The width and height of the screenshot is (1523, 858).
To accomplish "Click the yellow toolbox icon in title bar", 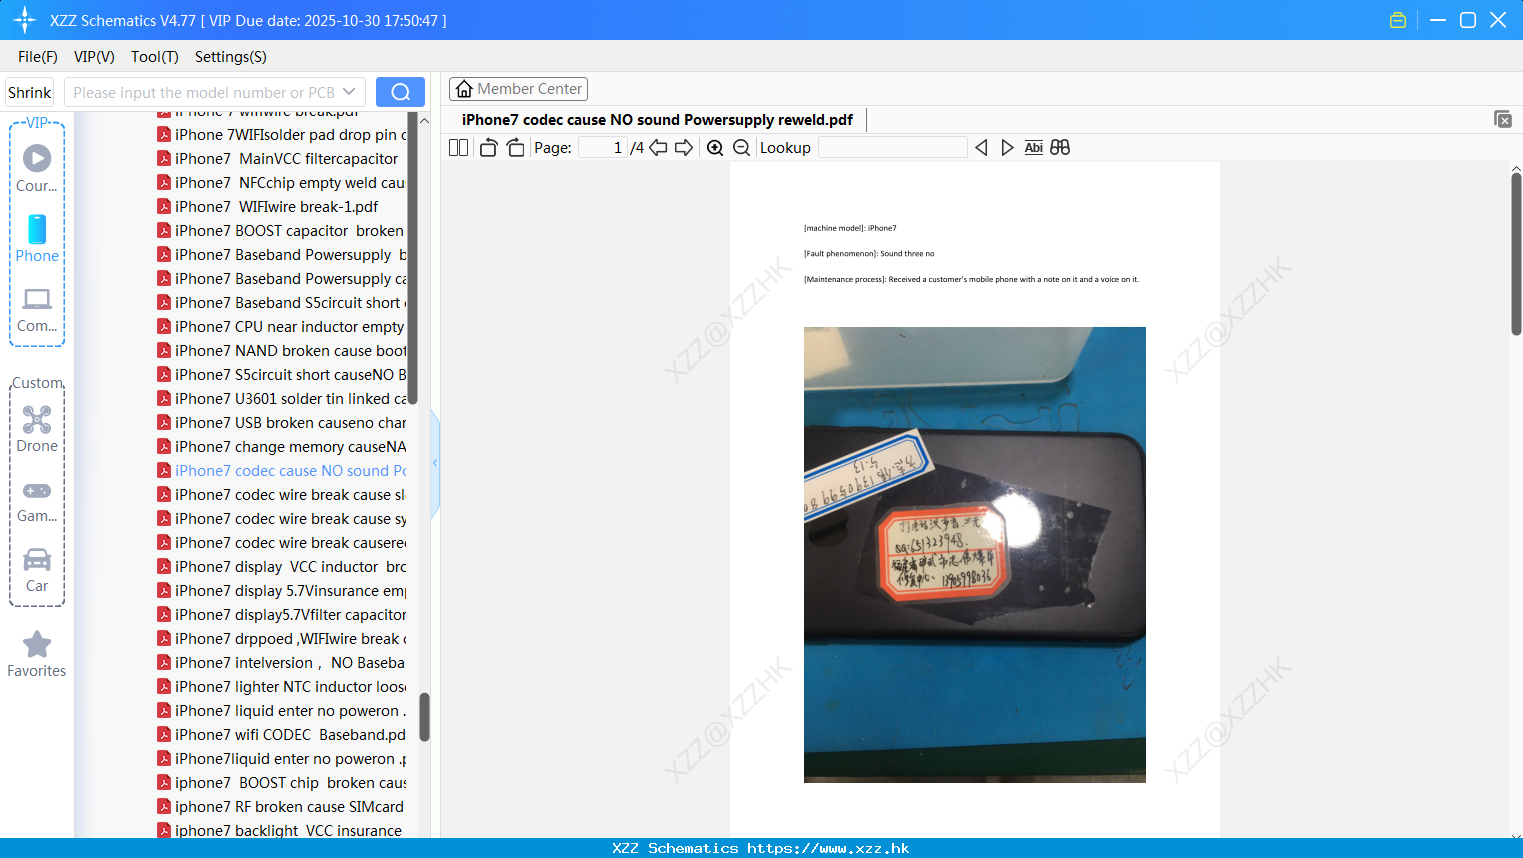I will 1398,20.
